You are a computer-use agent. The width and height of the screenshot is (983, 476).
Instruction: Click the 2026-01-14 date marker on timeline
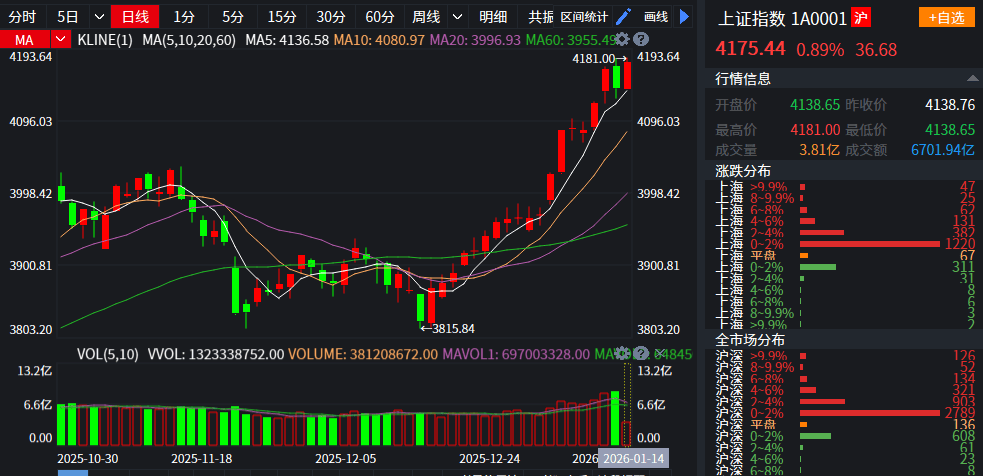(x=632, y=458)
